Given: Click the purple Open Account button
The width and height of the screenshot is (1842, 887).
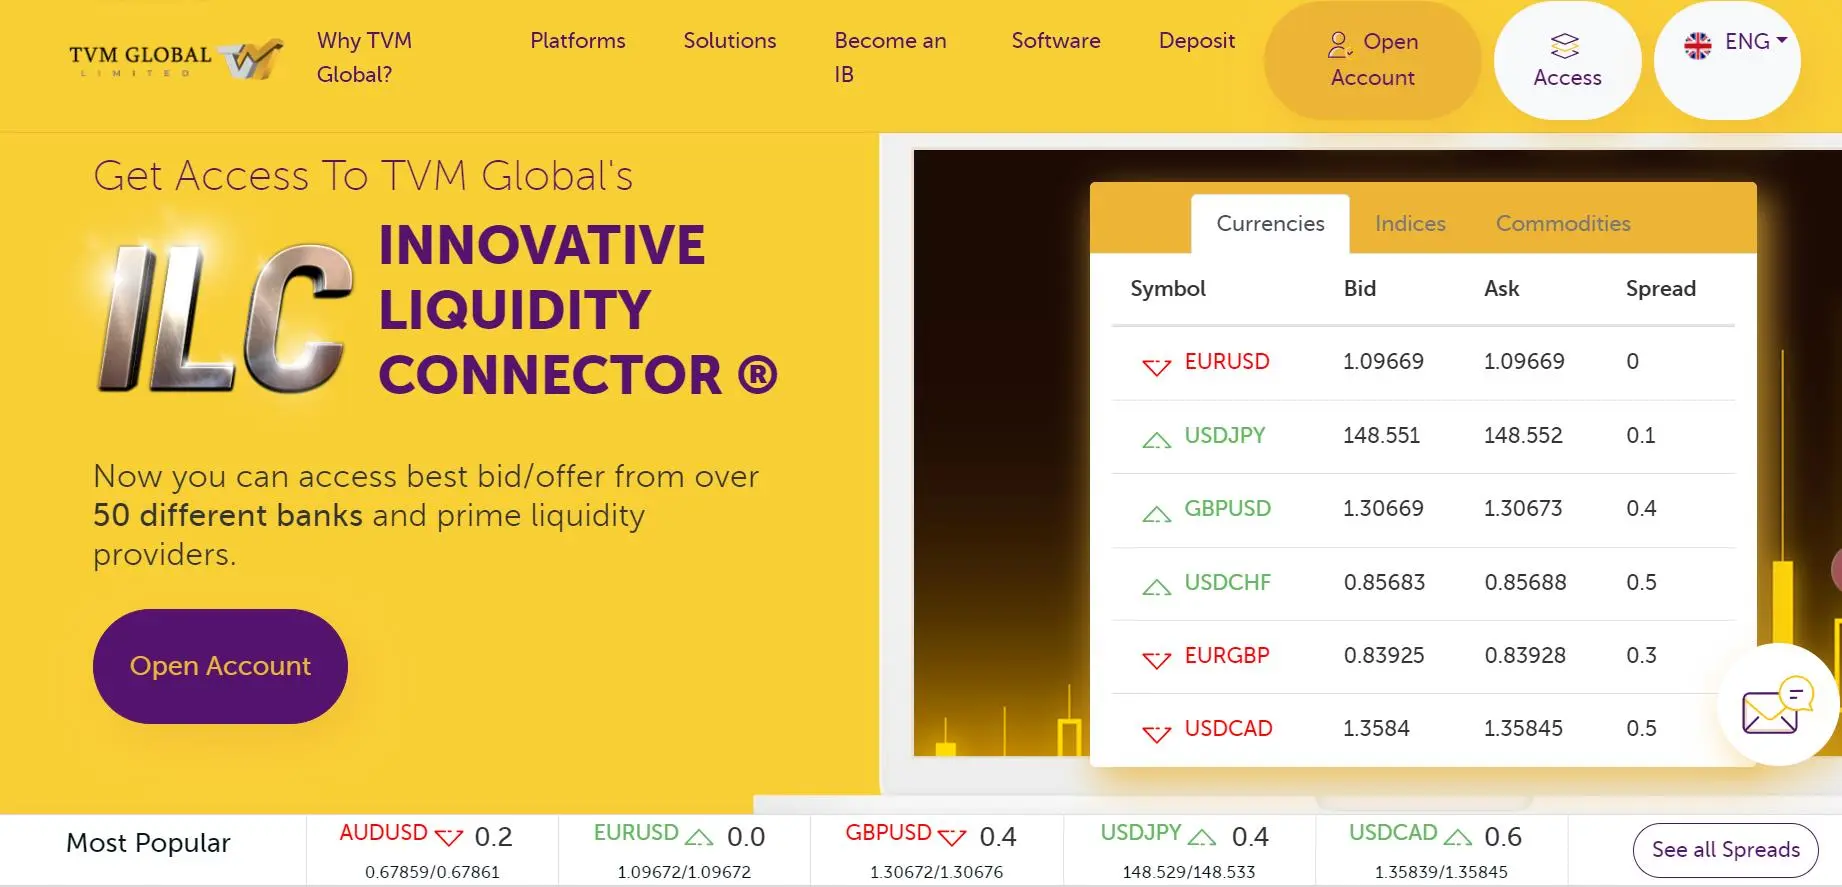Looking at the screenshot, I should (x=220, y=666).
